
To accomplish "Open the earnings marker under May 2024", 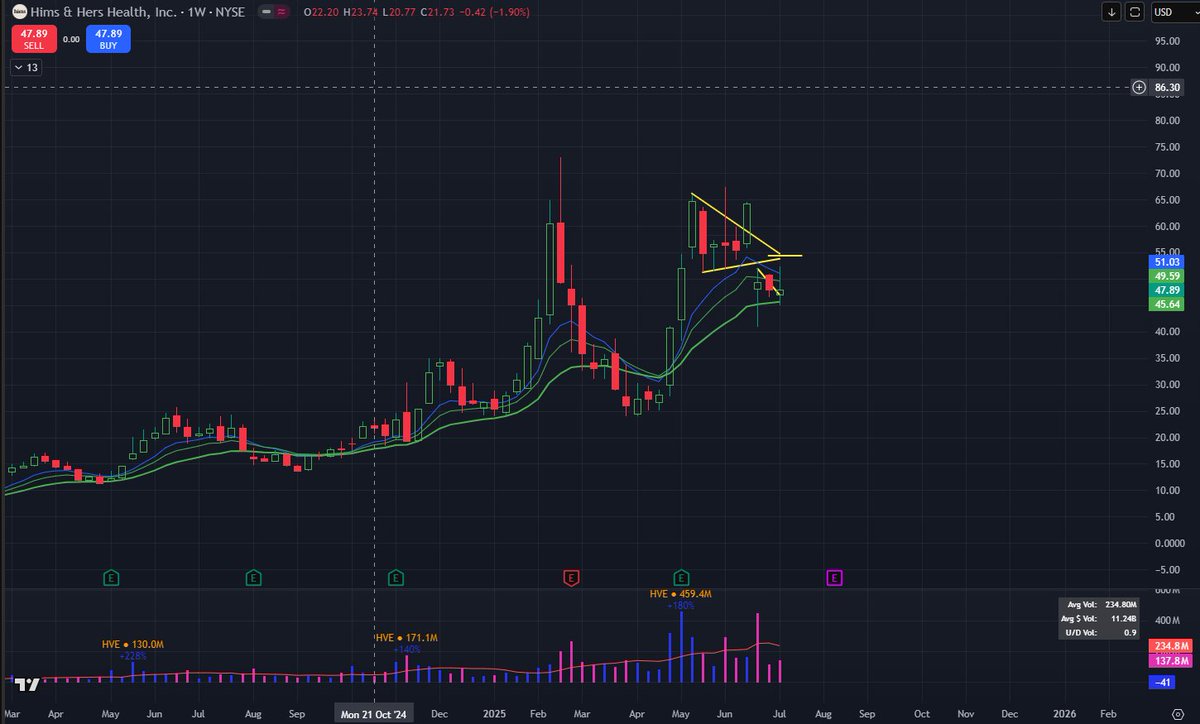I will (x=112, y=577).
